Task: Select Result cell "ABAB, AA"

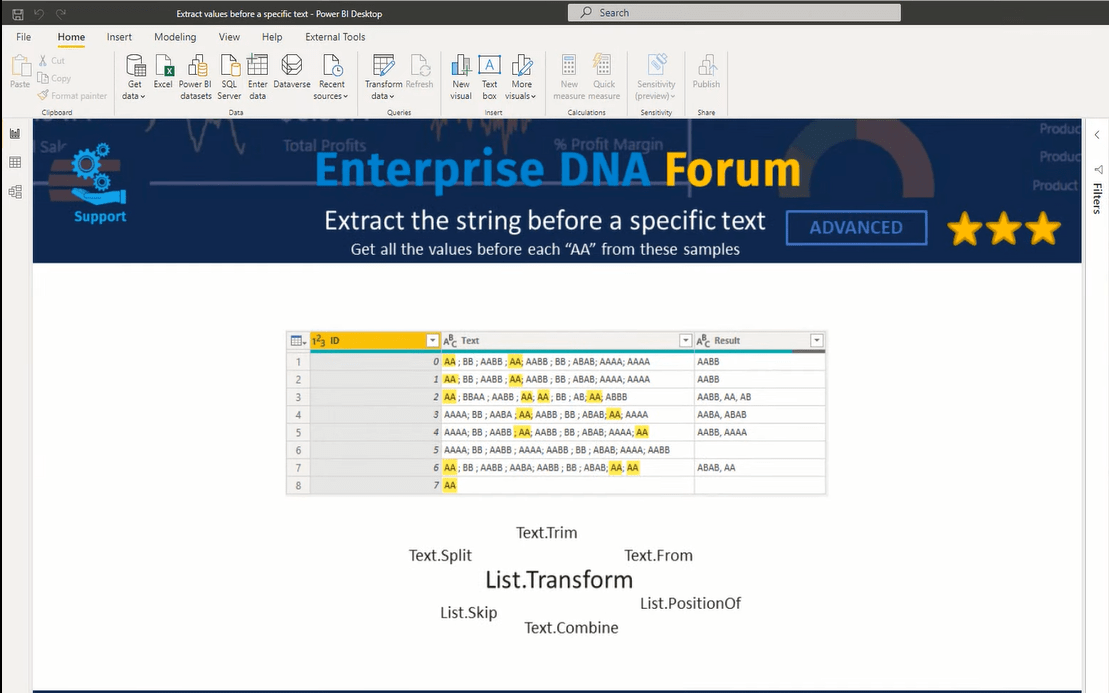Action: point(760,467)
